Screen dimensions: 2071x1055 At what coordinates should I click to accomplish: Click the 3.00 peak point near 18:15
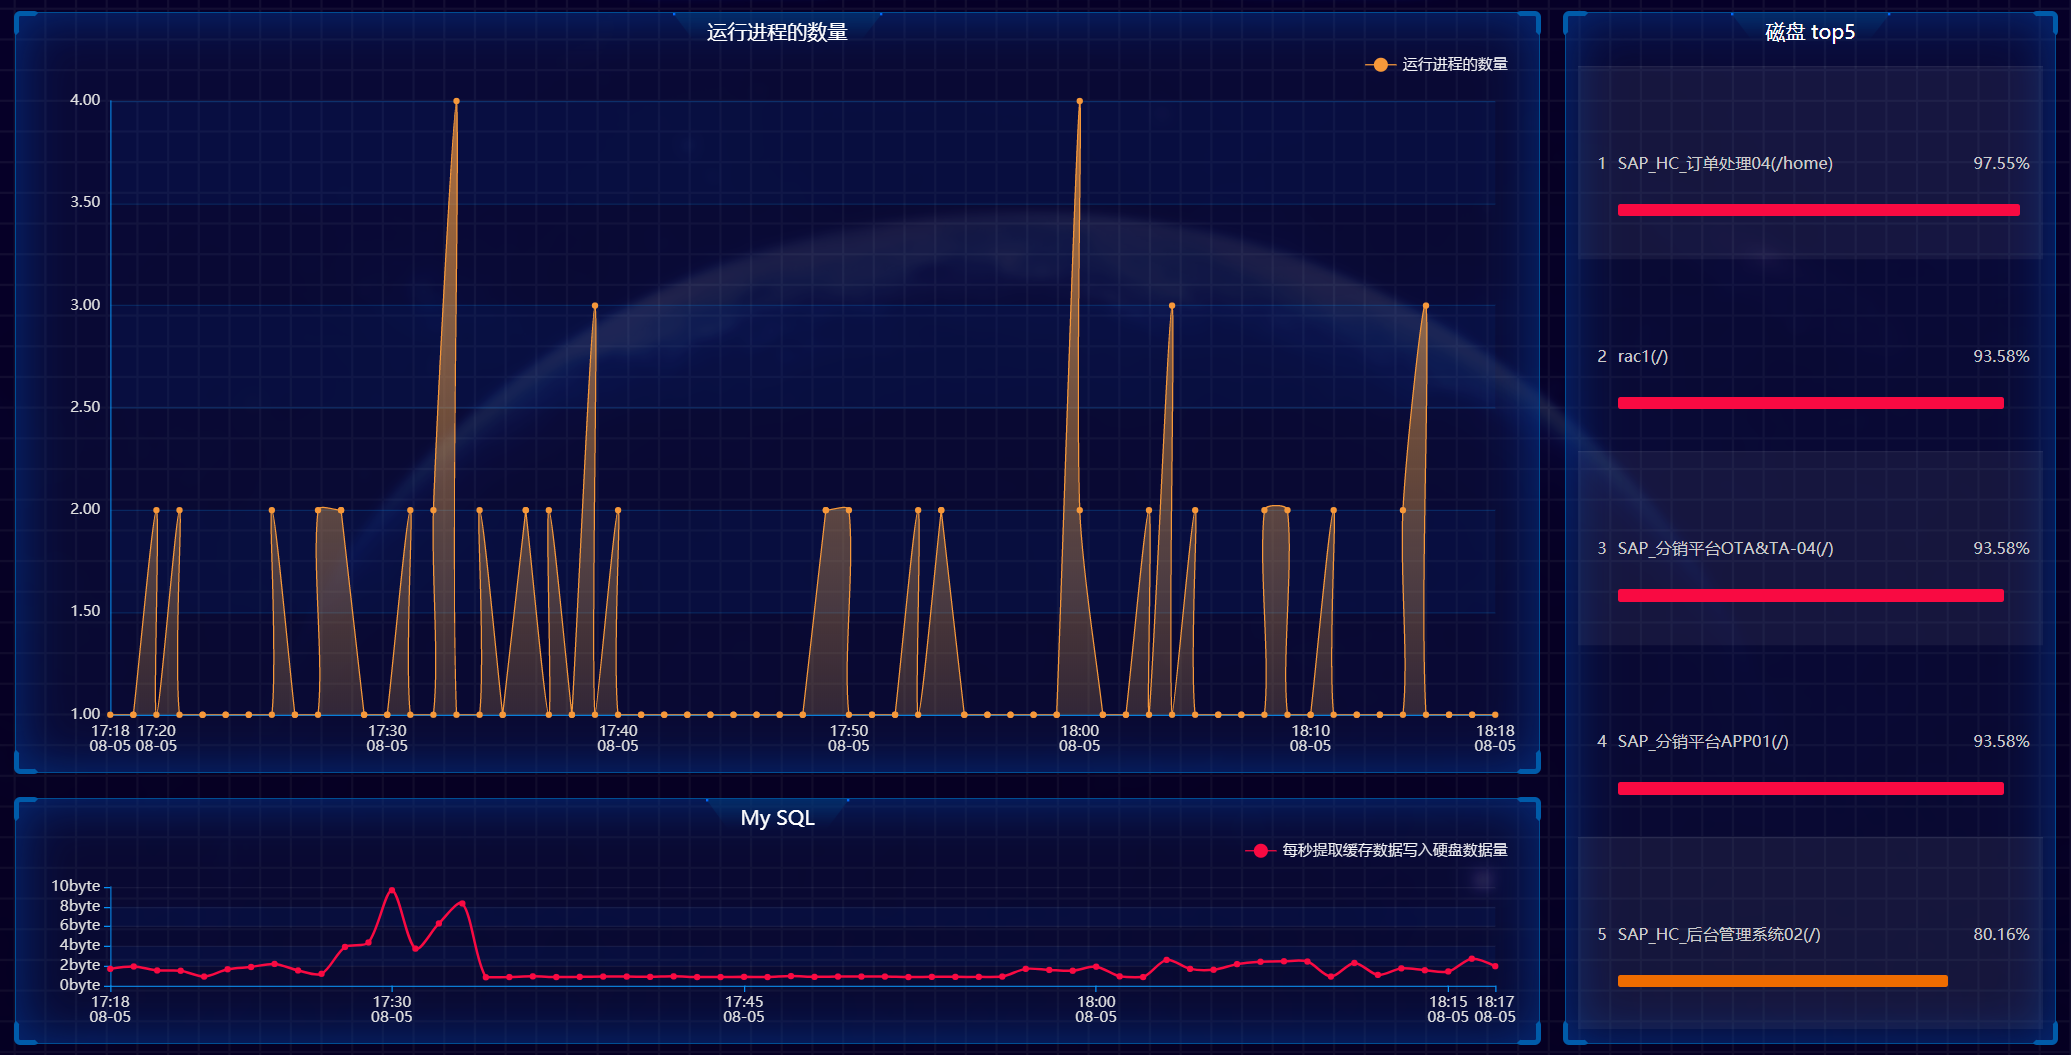(1425, 306)
